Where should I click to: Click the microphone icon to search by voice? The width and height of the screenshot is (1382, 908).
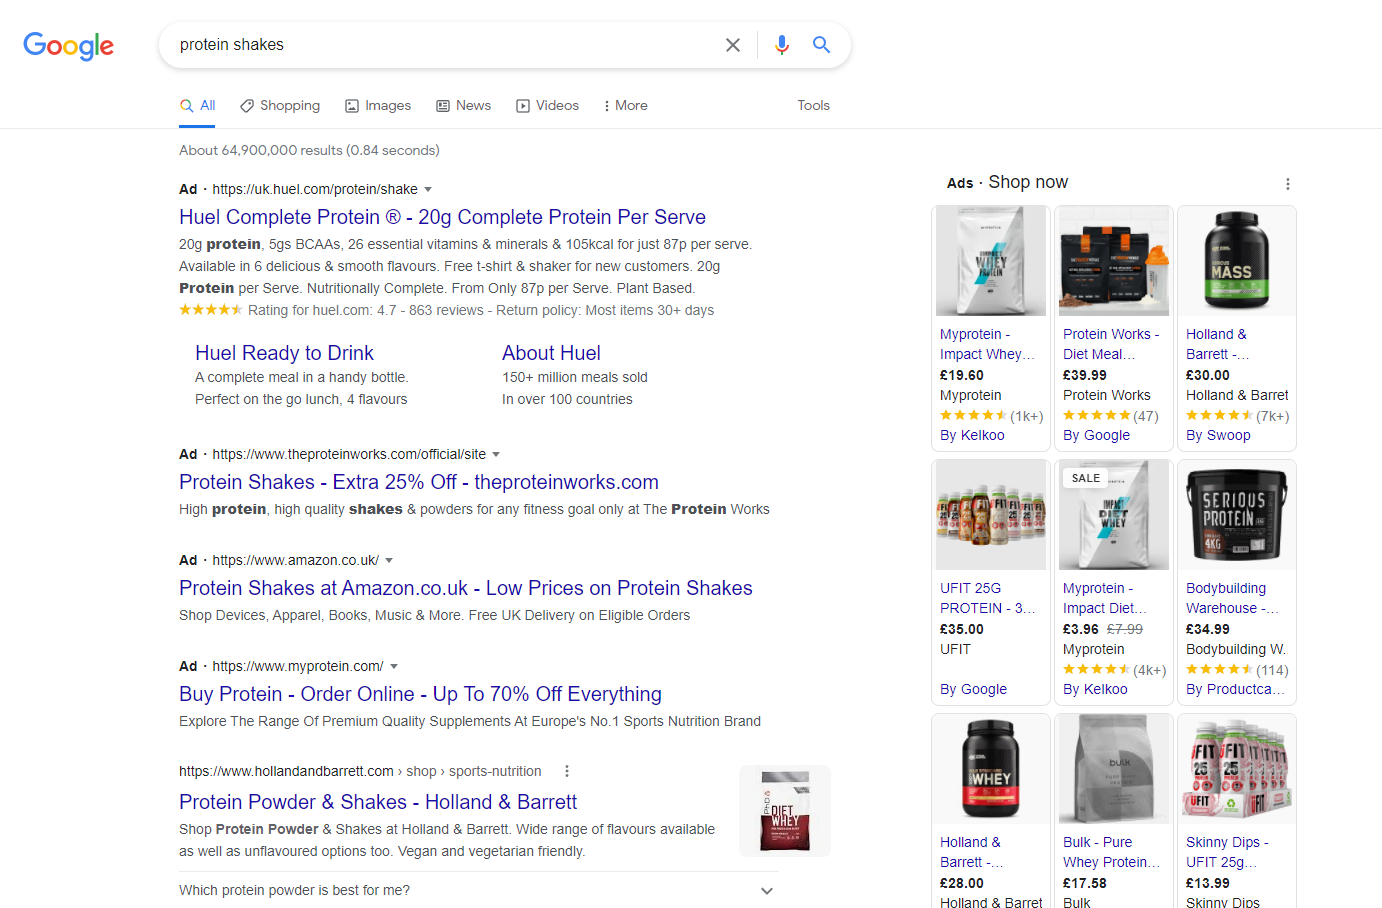(781, 44)
